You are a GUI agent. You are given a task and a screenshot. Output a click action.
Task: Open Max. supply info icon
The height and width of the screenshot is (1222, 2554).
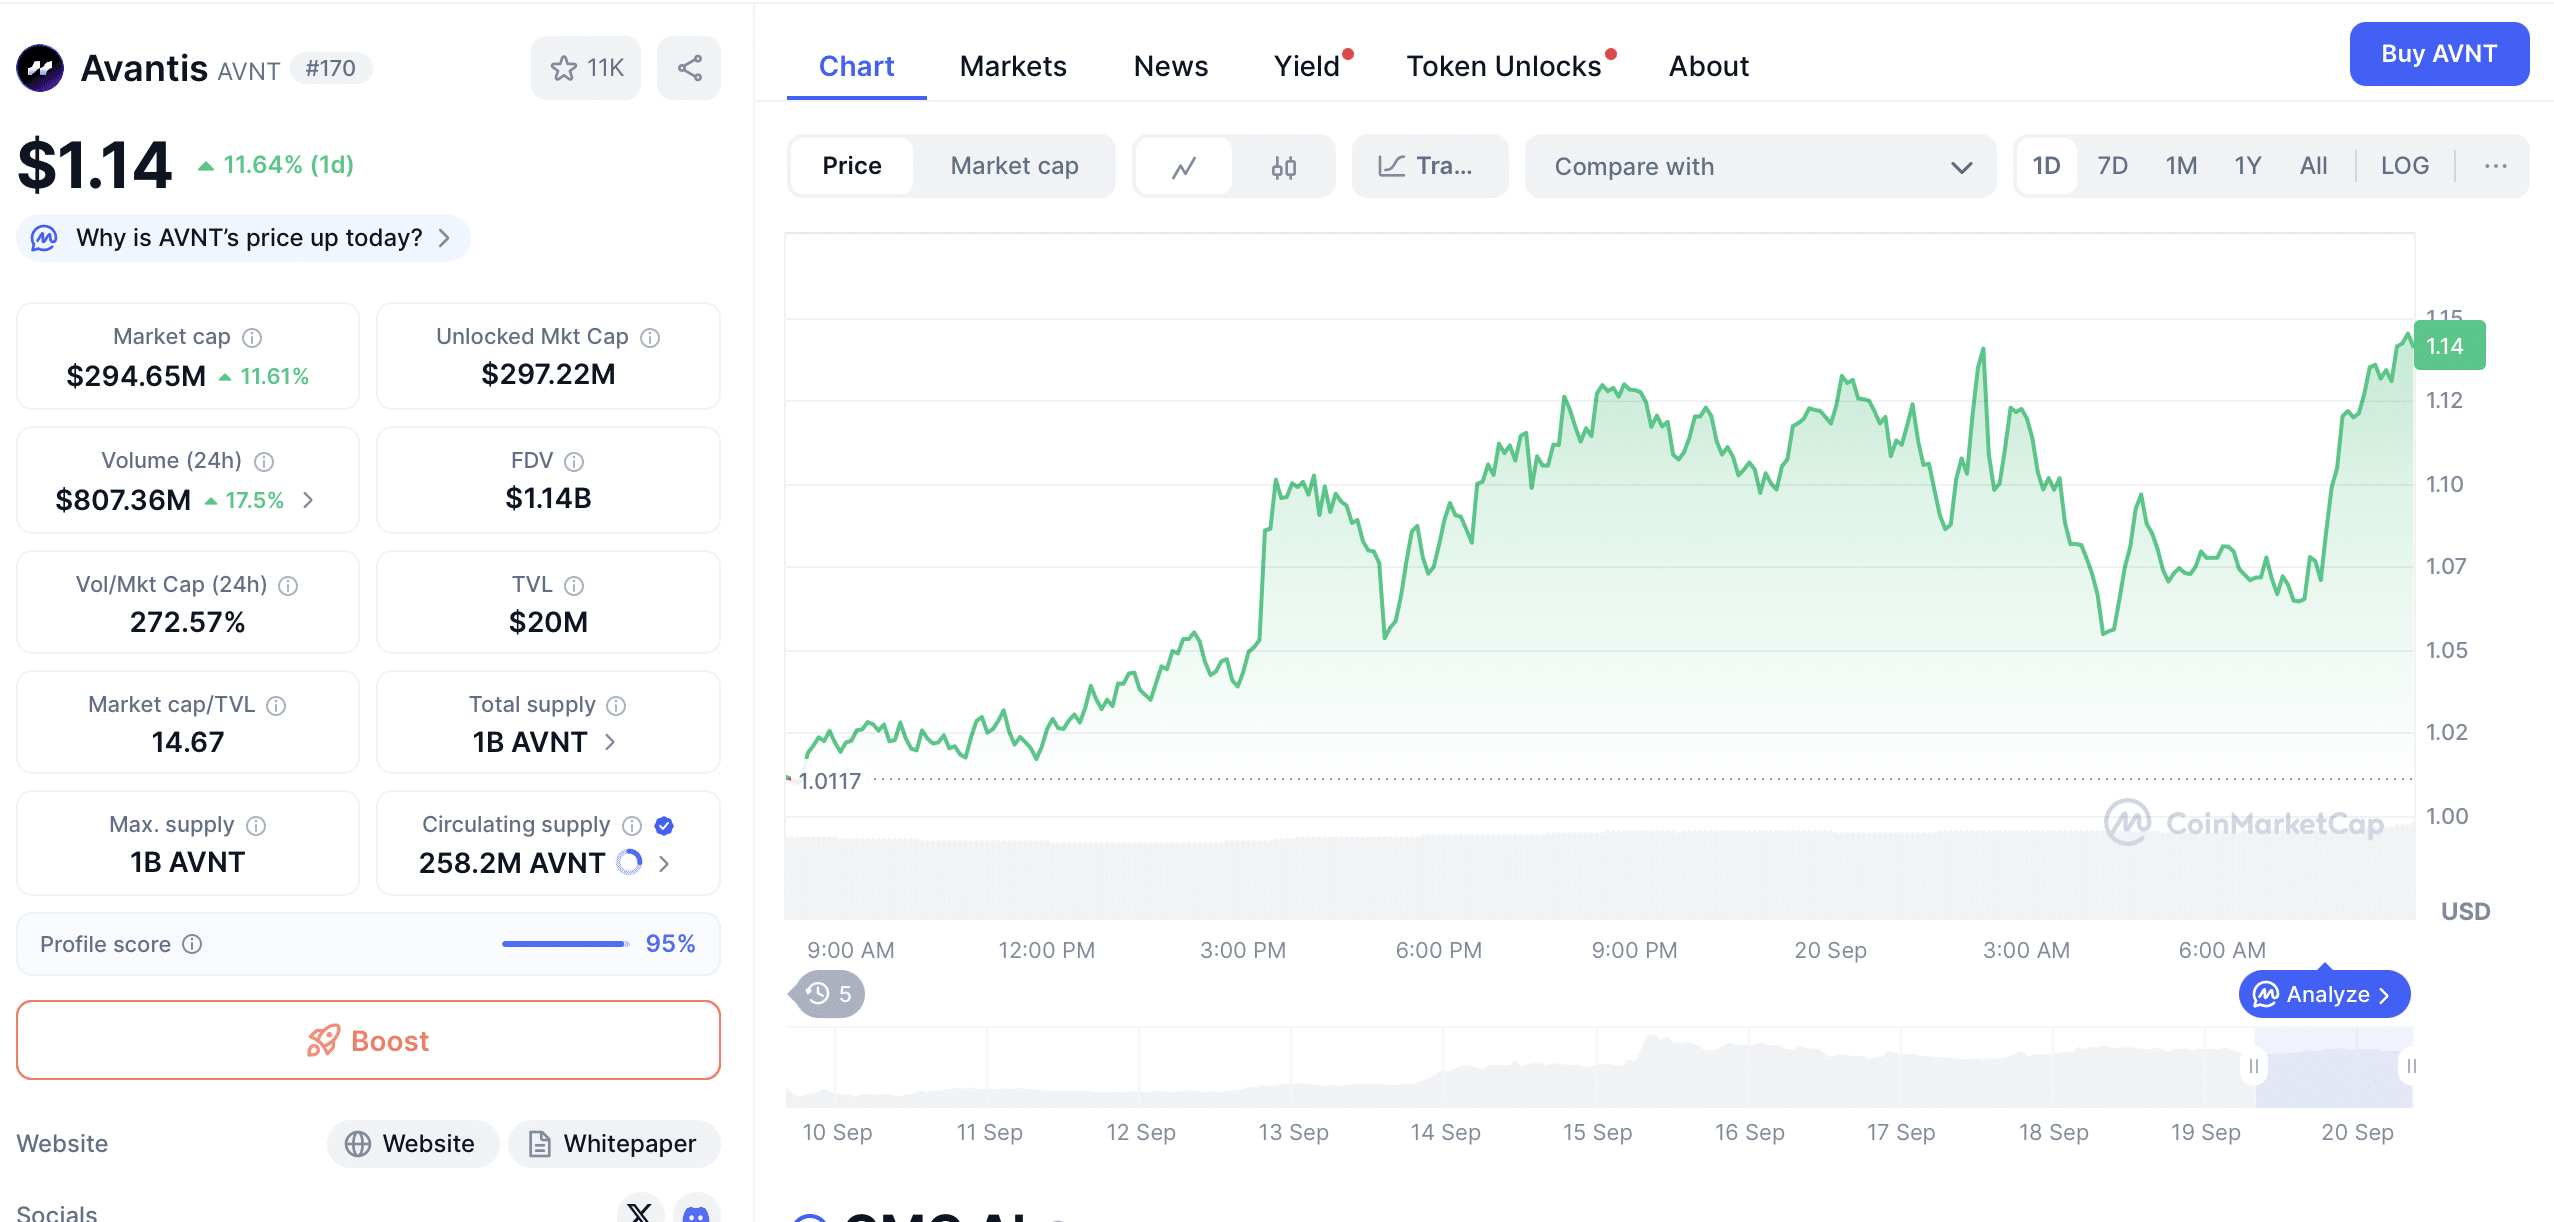(x=256, y=826)
